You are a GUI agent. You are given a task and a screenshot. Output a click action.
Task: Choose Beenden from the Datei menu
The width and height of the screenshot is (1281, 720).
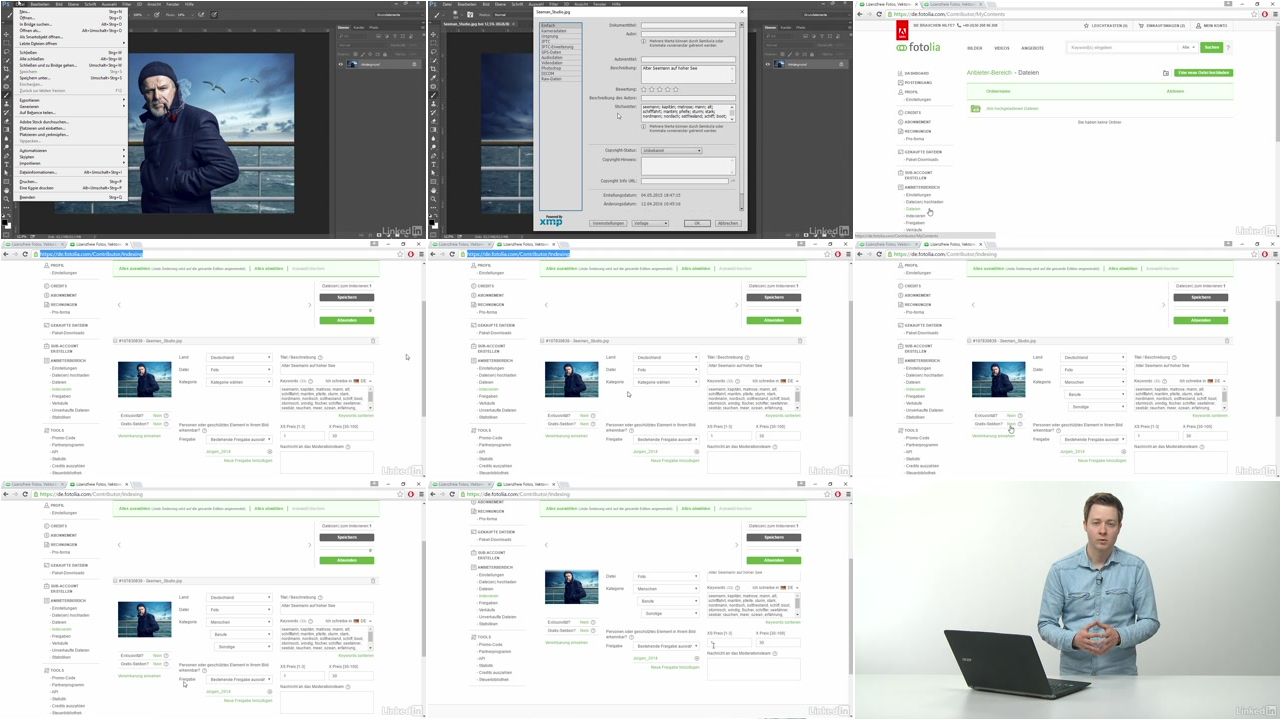coord(70,197)
